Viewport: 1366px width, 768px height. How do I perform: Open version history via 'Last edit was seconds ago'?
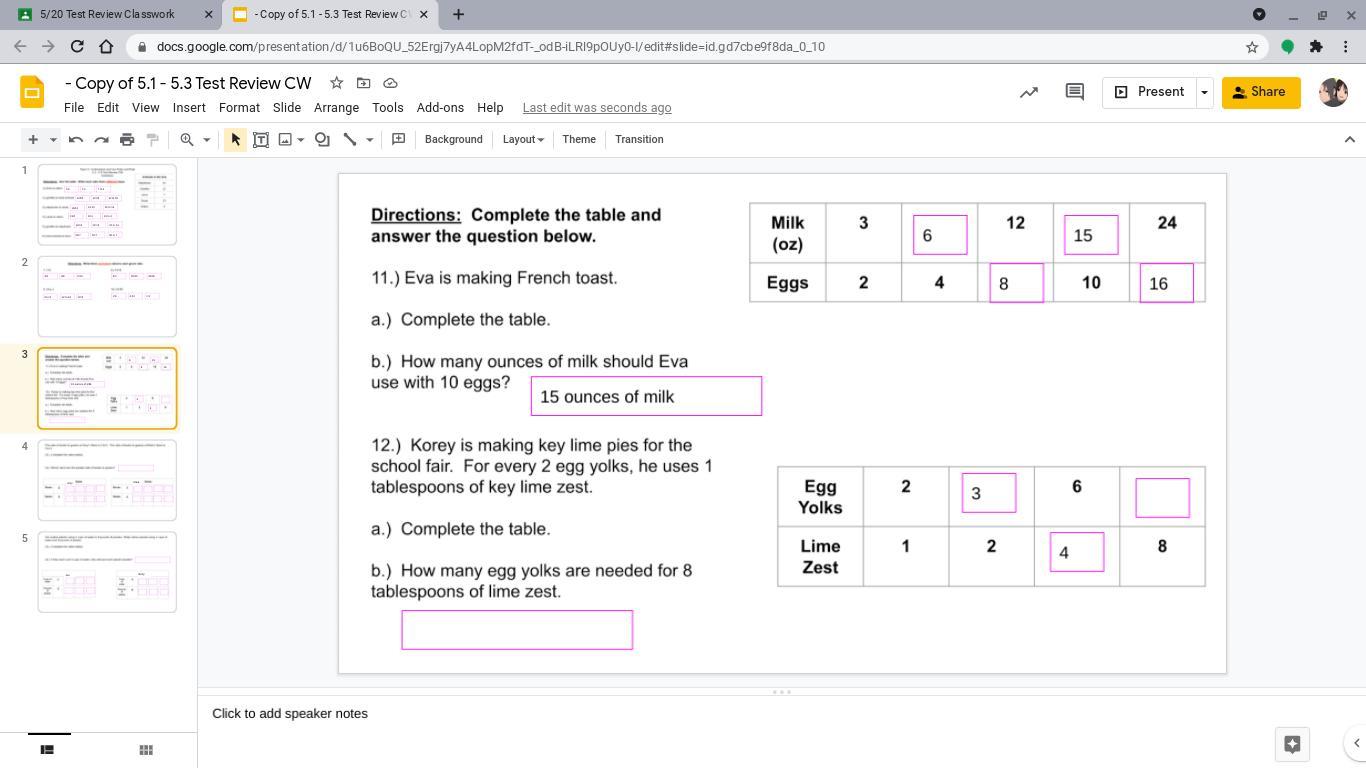[x=597, y=108]
